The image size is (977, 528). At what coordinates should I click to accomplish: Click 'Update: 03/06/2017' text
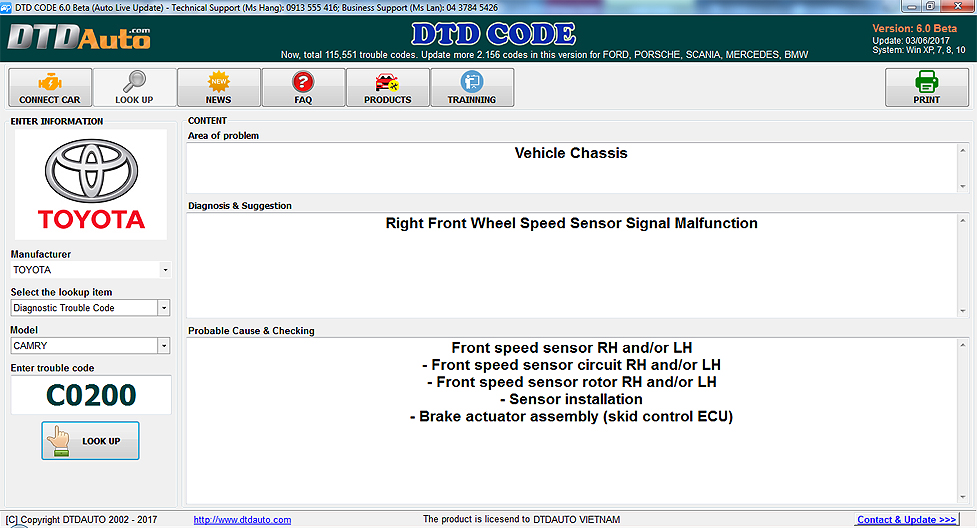910,41
